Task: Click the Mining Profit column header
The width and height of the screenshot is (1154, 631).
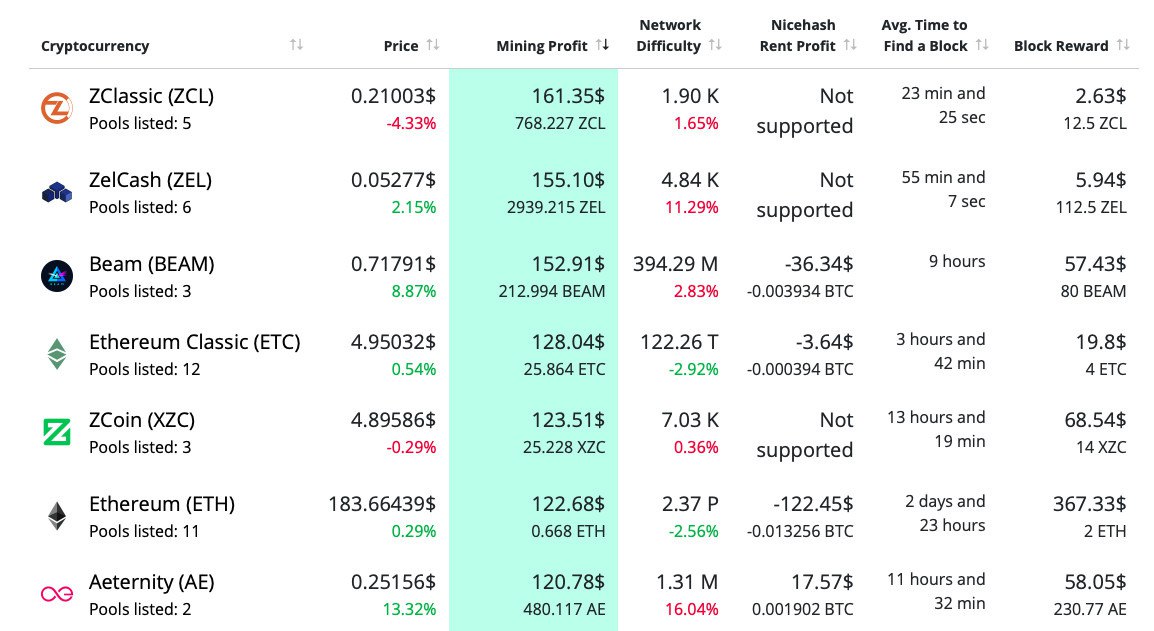Action: point(541,46)
